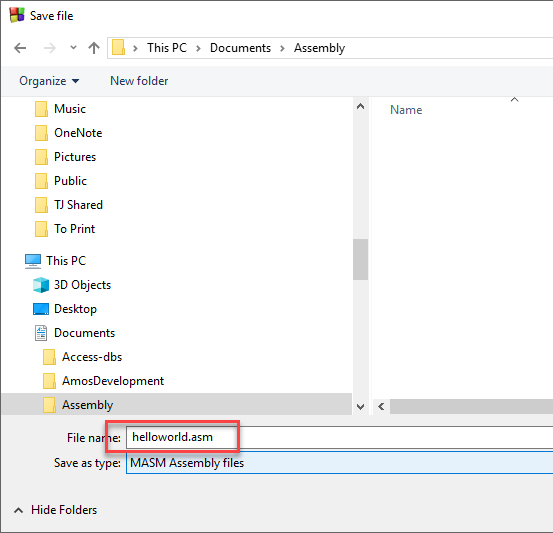Open Save as type combo box

pyautogui.click(x=339, y=463)
